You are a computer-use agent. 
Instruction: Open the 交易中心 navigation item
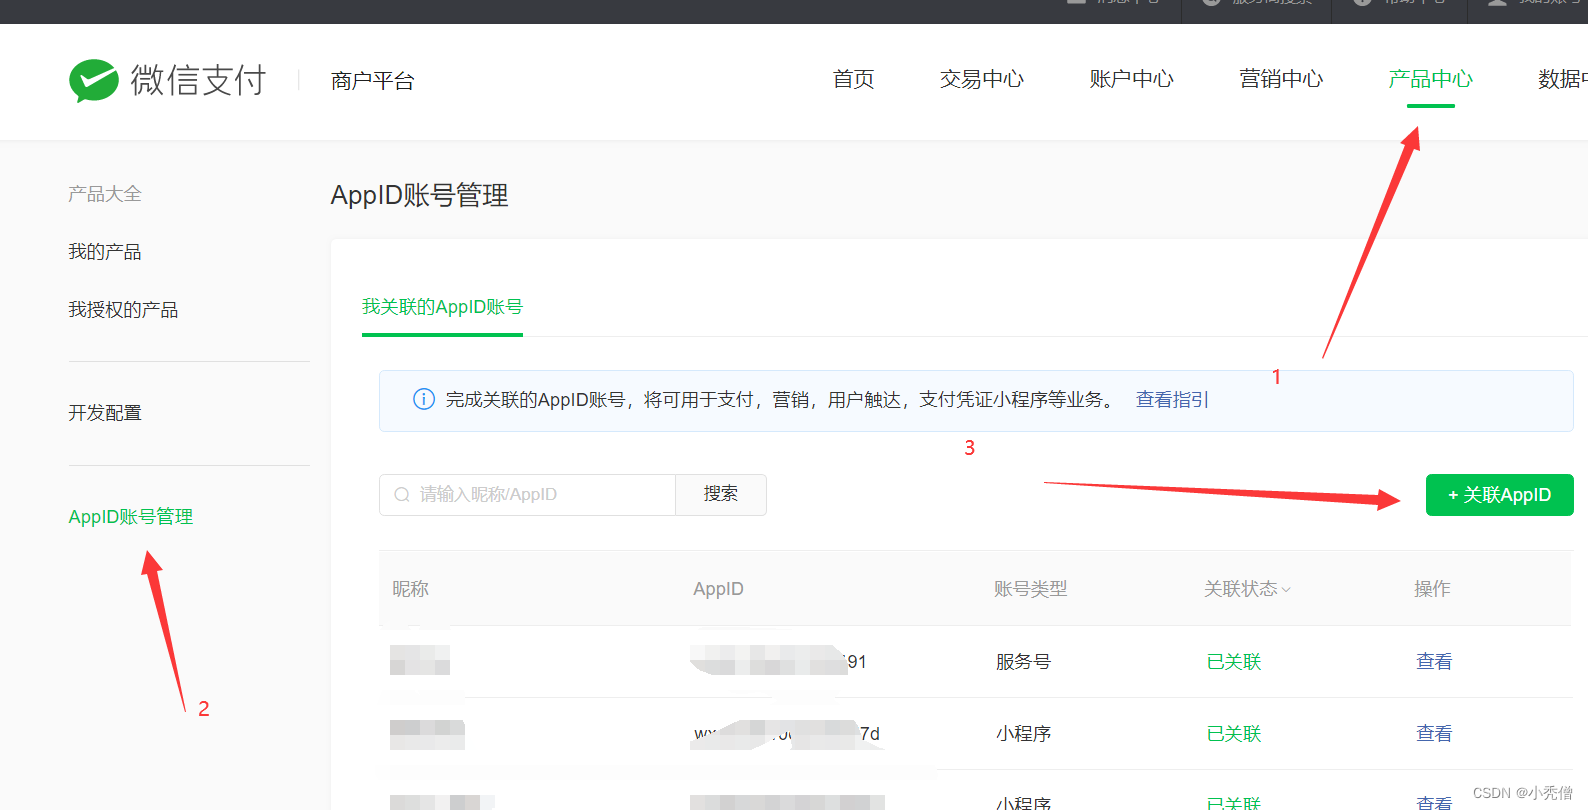point(982,79)
